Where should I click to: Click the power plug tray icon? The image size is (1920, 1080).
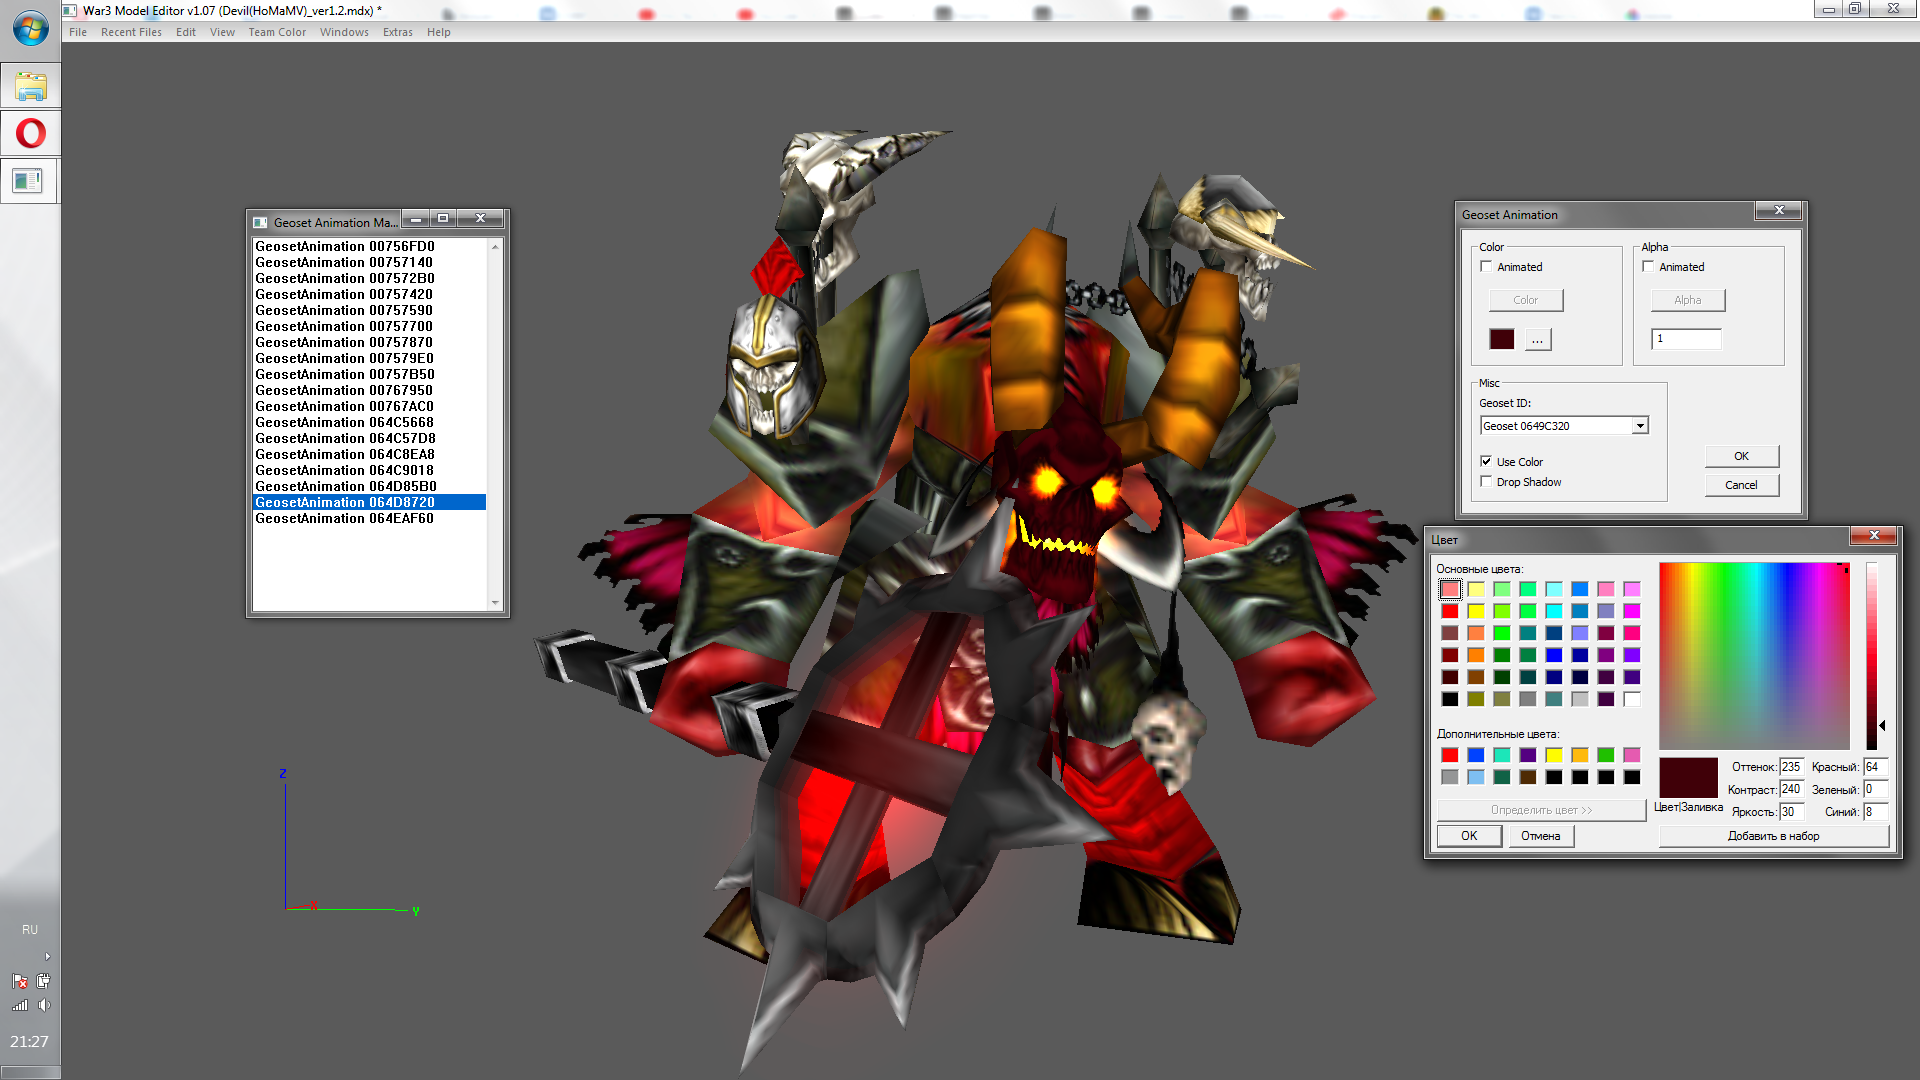(x=43, y=981)
